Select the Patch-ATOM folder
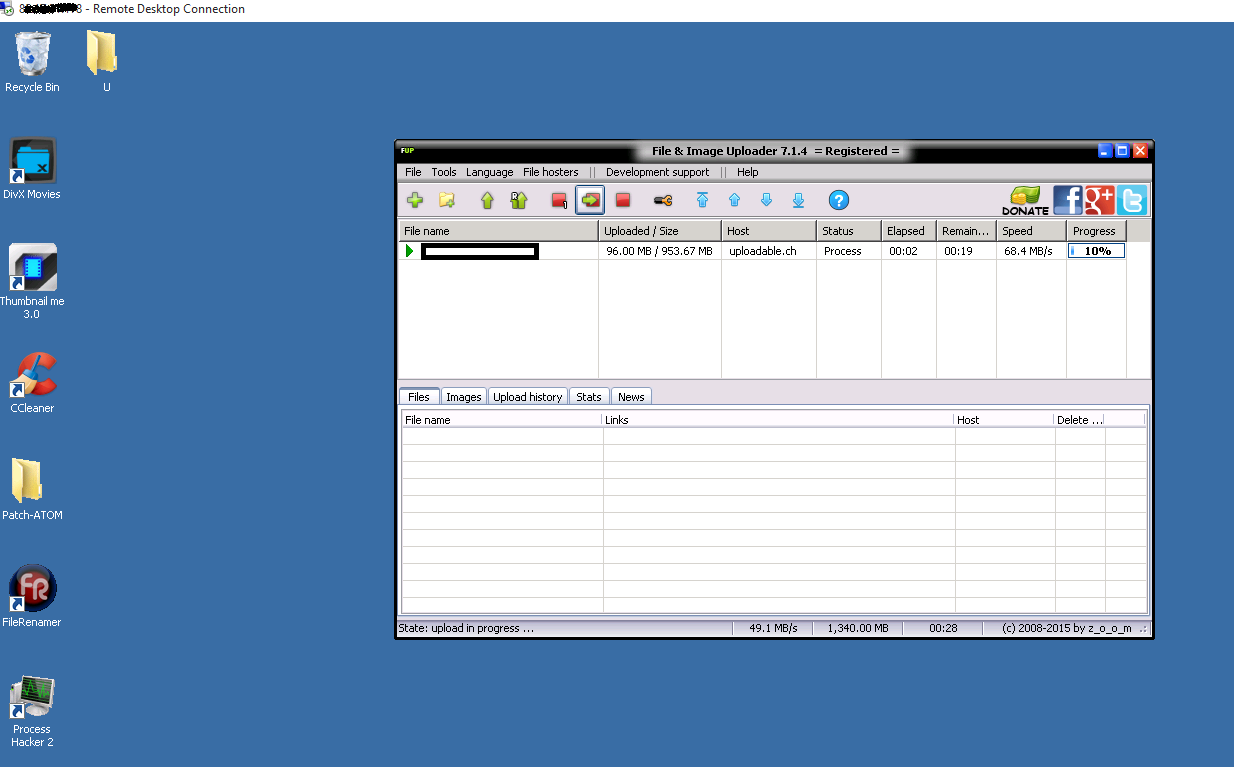This screenshot has height=767, width=1234. point(32,490)
